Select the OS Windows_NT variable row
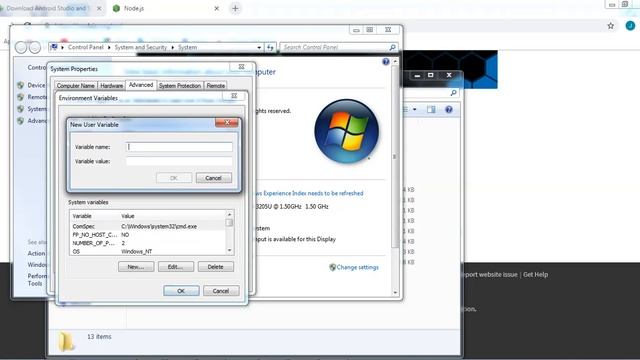640x360 pixels. [147, 251]
